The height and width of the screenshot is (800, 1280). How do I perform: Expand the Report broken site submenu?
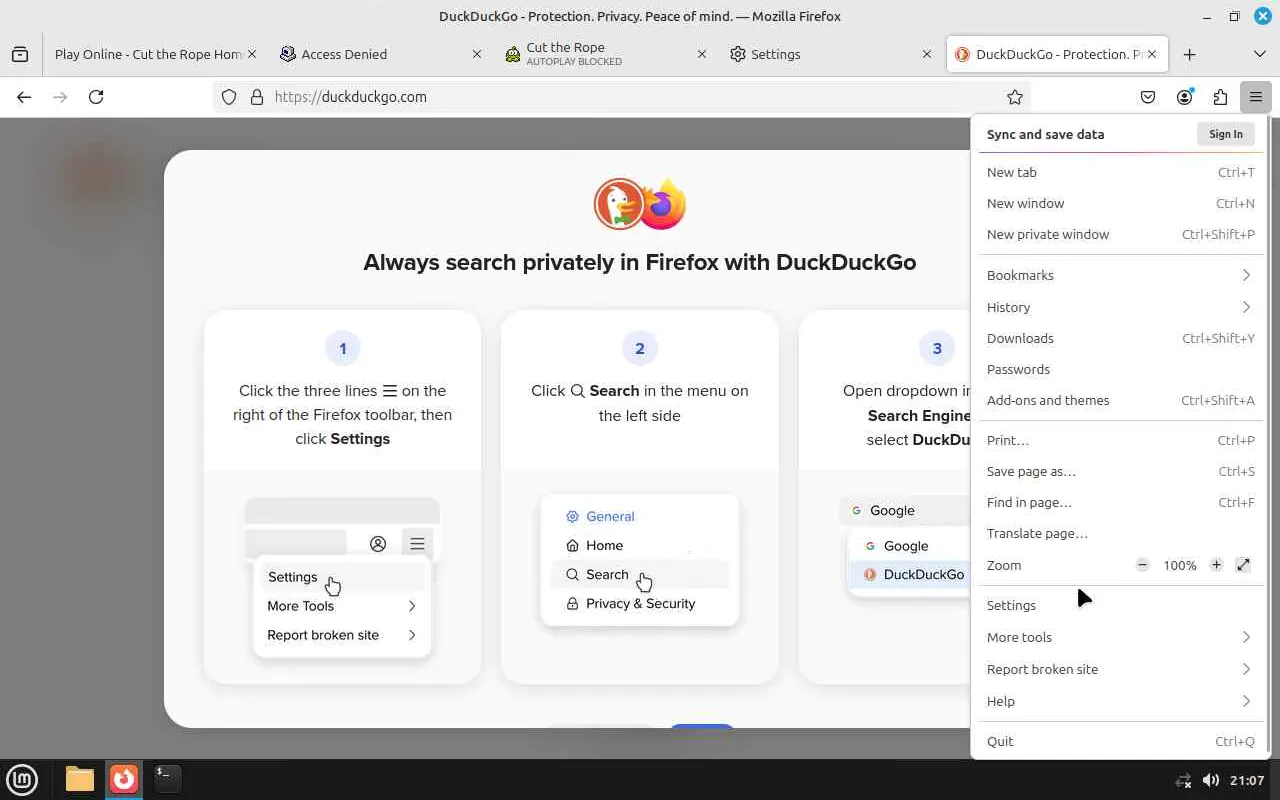point(1120,669)
